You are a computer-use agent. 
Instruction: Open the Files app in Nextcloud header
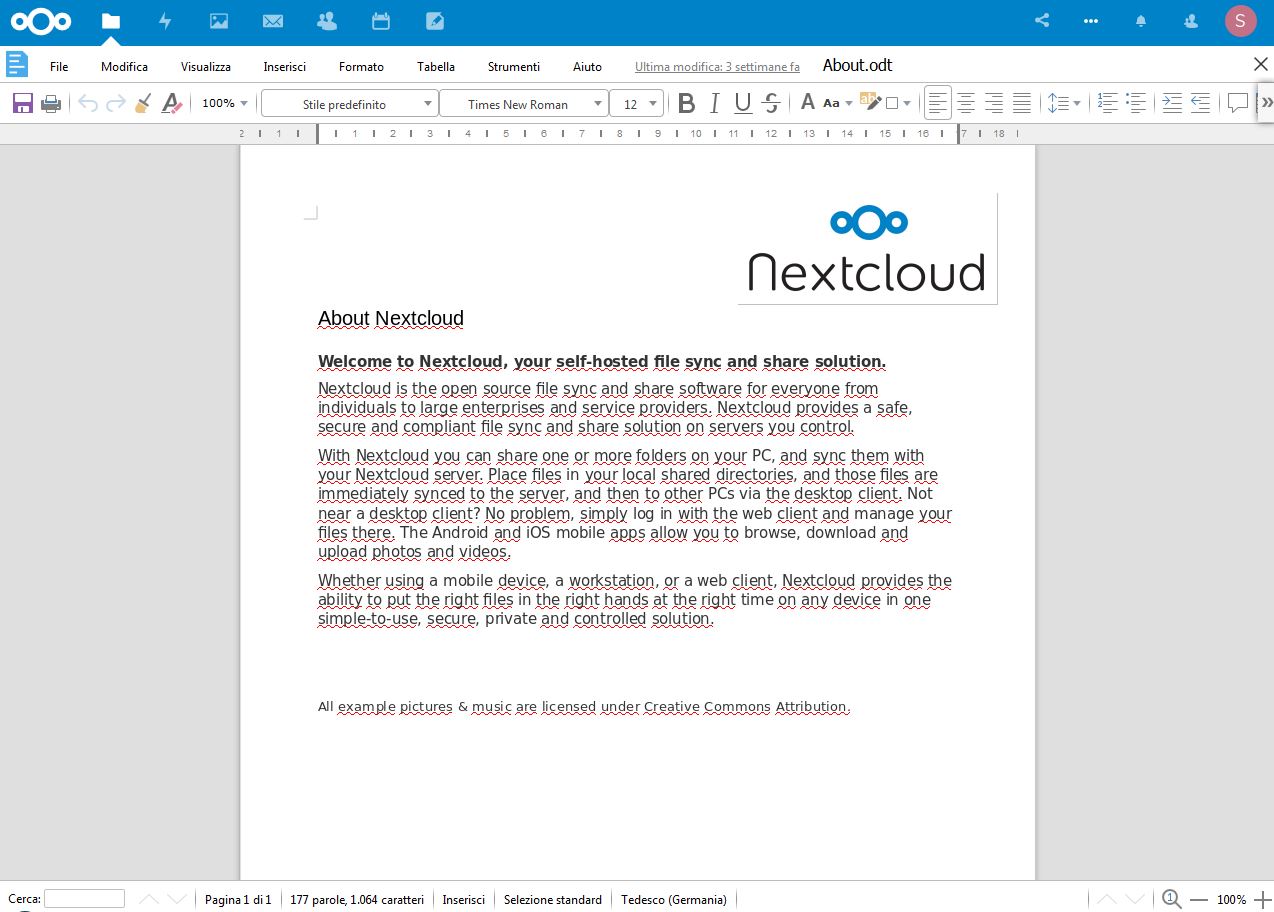[x=111, y=20]
